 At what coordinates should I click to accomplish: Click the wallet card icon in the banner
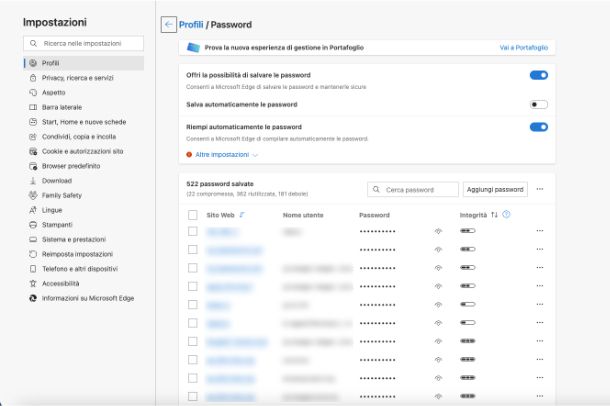coord(193,47)
